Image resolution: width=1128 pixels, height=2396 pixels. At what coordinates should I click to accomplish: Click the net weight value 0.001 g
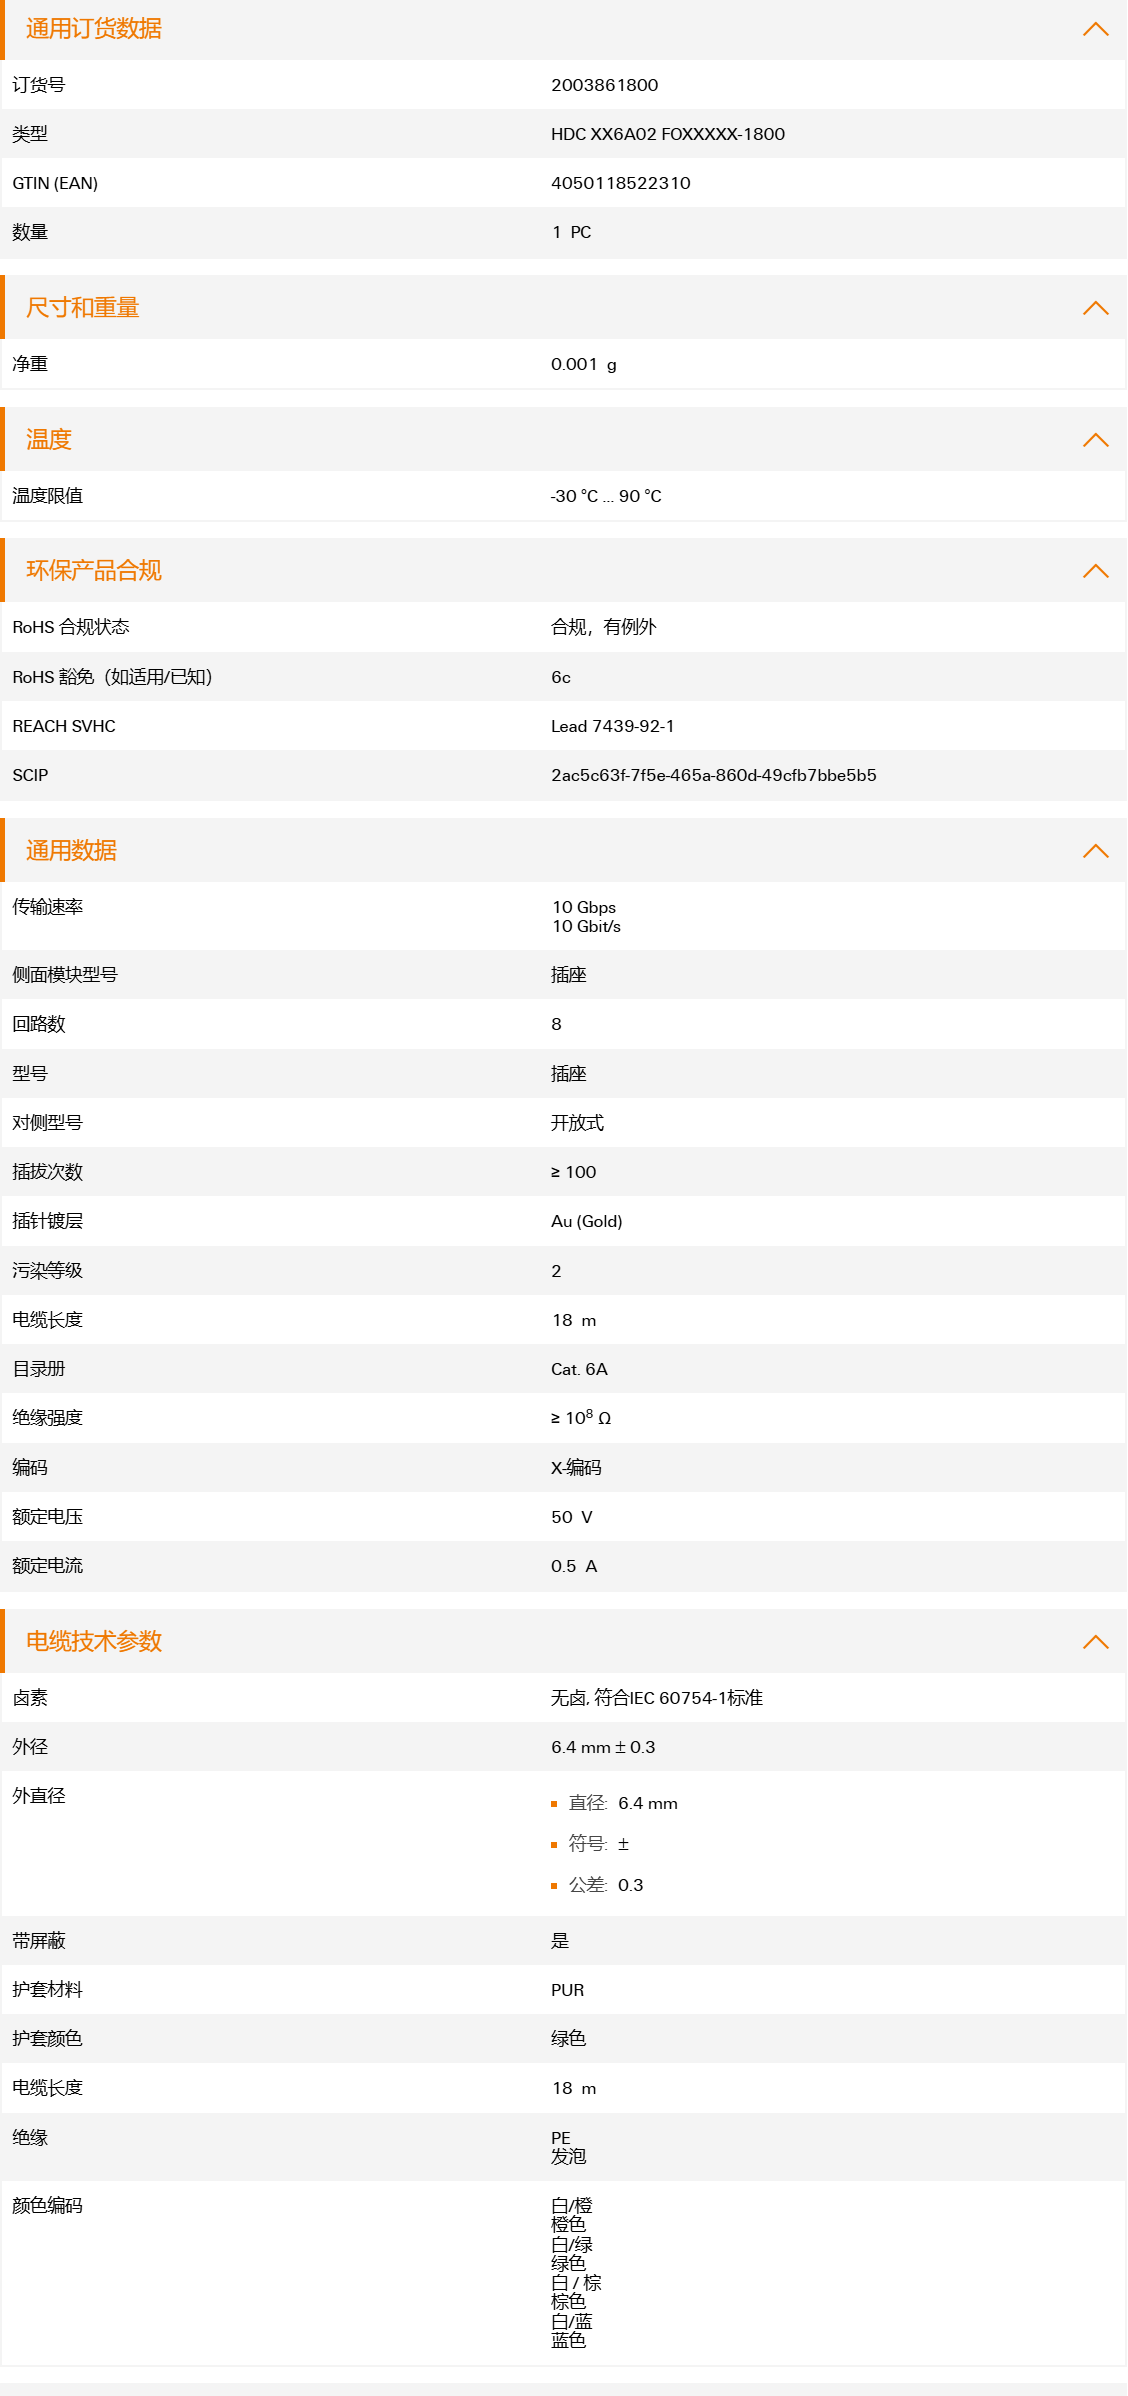584,364
